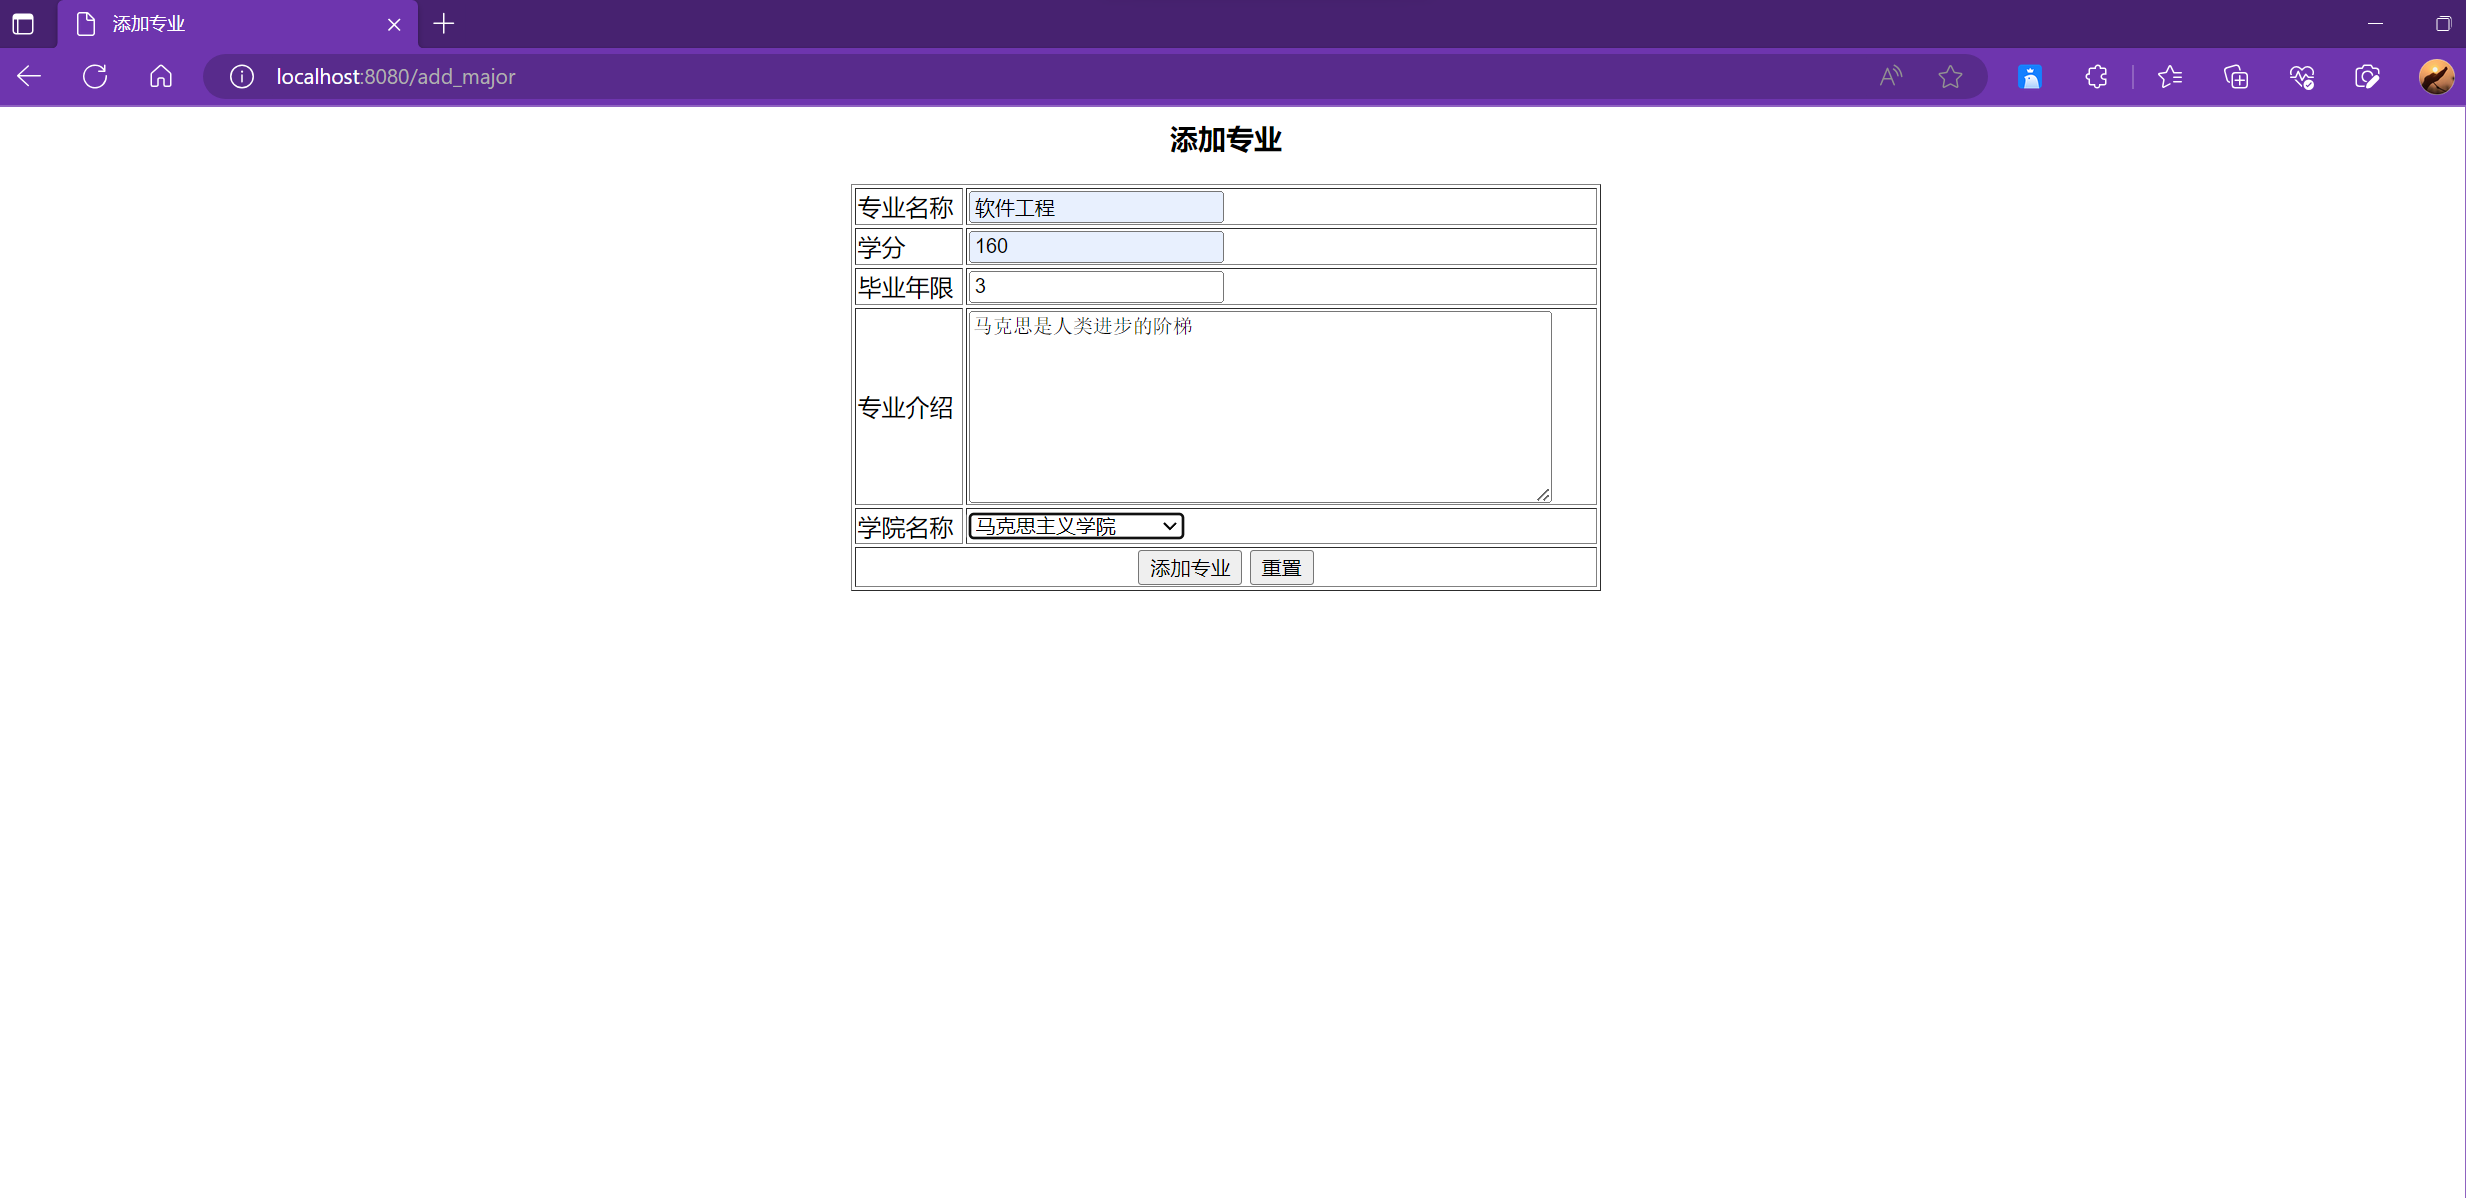This screenshot has width=2466, height=1198.
Task: Go to the browser home page
Action: click(161, 76)
